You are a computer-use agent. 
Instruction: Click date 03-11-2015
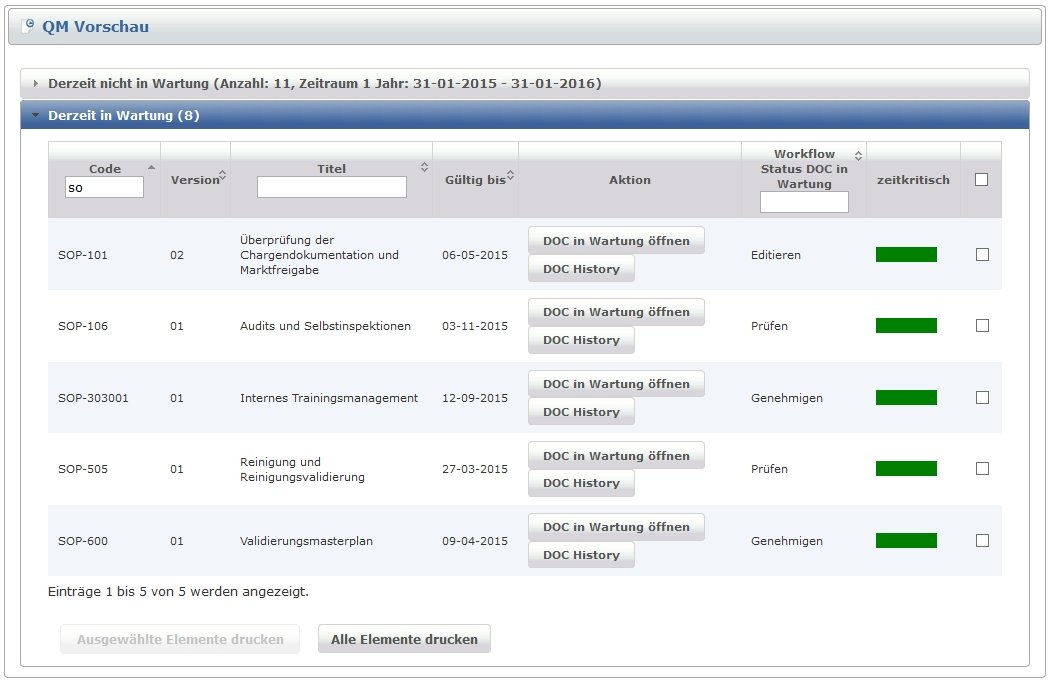(475, 326)
